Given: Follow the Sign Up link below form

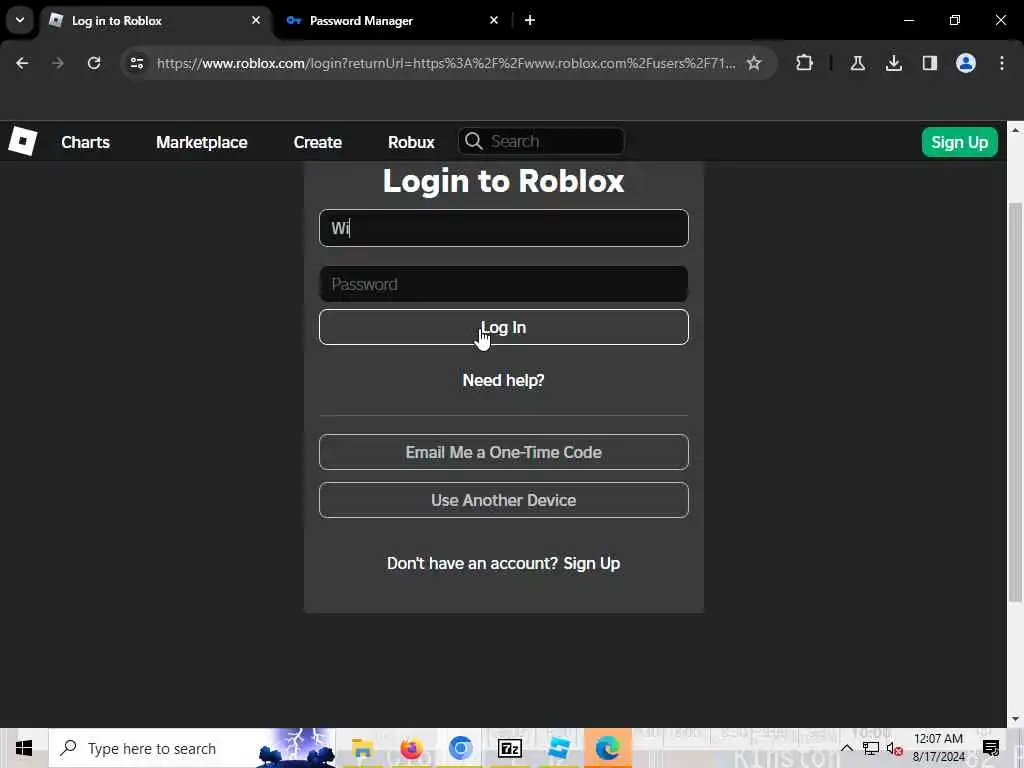Looking at the screenshot, I should point(592,564).
